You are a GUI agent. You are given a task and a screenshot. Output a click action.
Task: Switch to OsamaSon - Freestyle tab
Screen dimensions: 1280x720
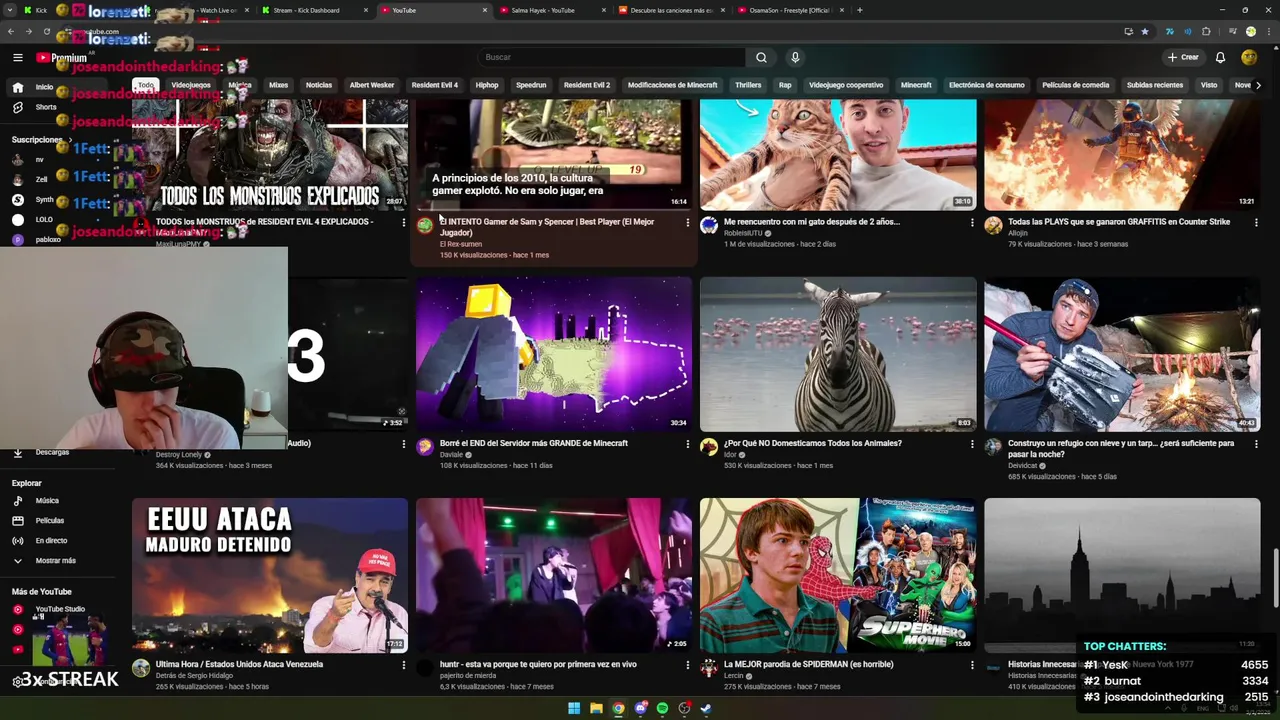click(790, 10)
